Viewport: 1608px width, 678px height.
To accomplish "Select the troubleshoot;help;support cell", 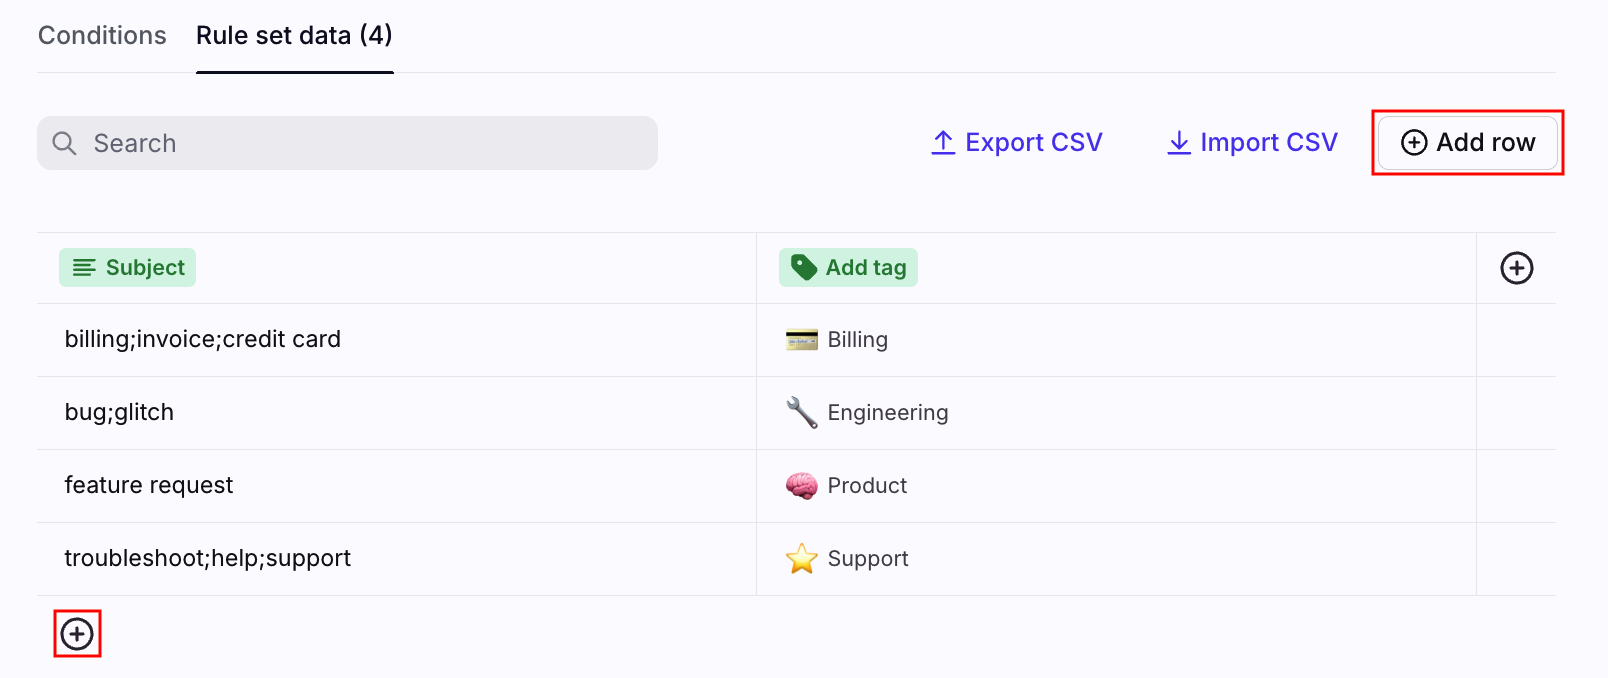I will tap(397, 559).
